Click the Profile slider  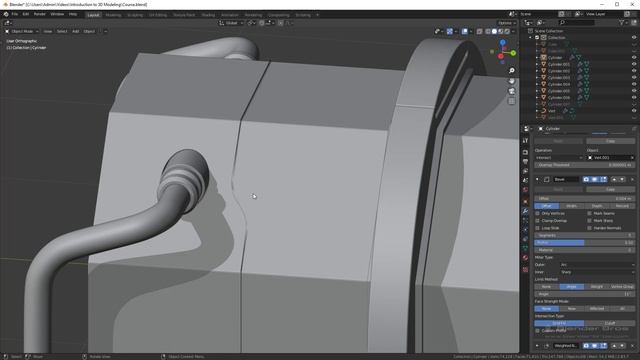pos(585,243)
